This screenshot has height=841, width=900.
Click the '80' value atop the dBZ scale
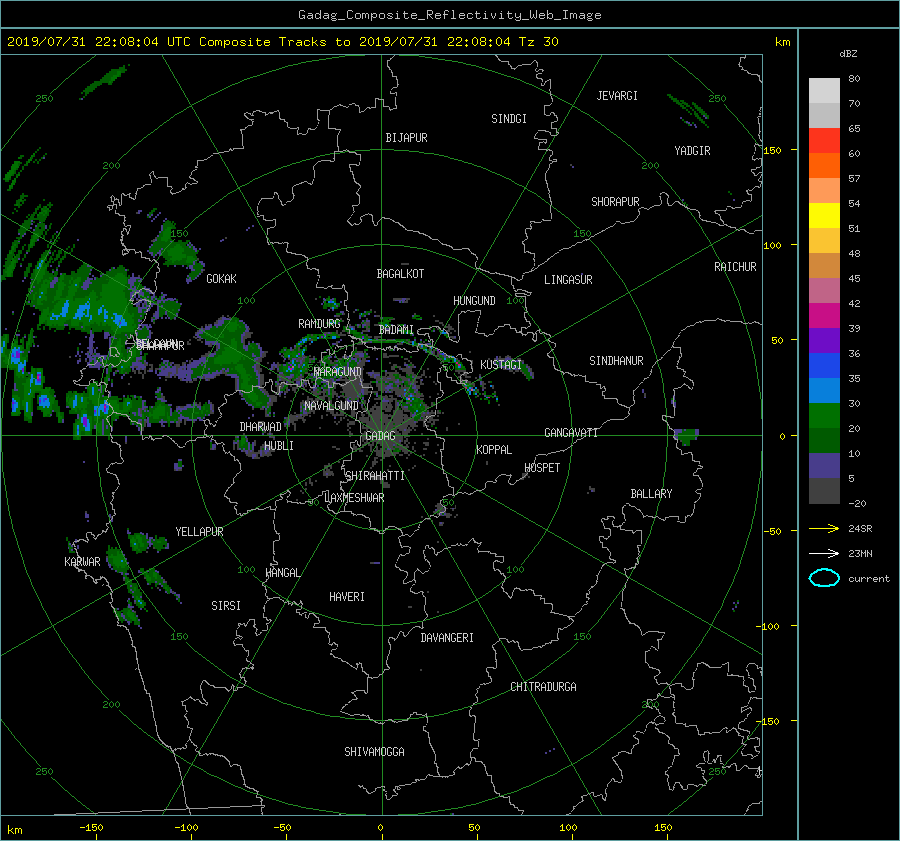click(x=854, y=79)
